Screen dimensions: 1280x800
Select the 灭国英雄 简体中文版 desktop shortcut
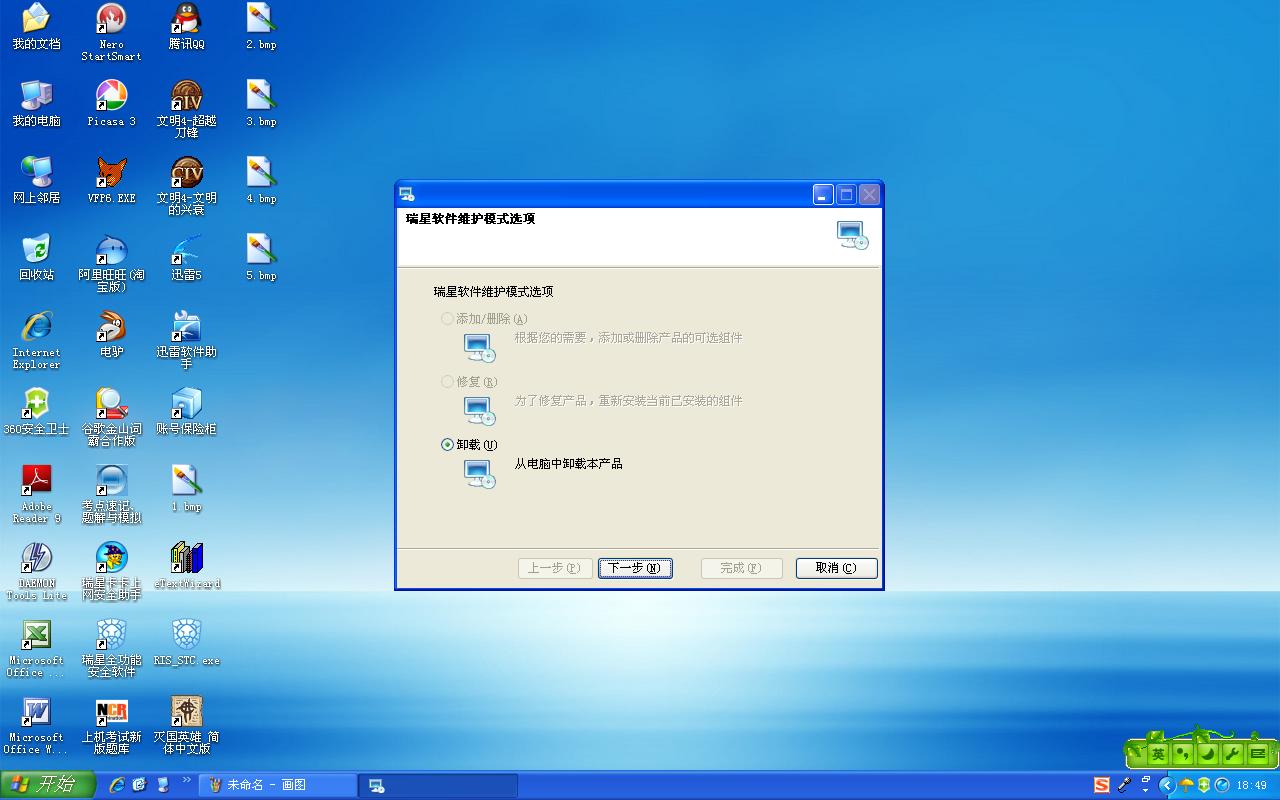[186, 725]
